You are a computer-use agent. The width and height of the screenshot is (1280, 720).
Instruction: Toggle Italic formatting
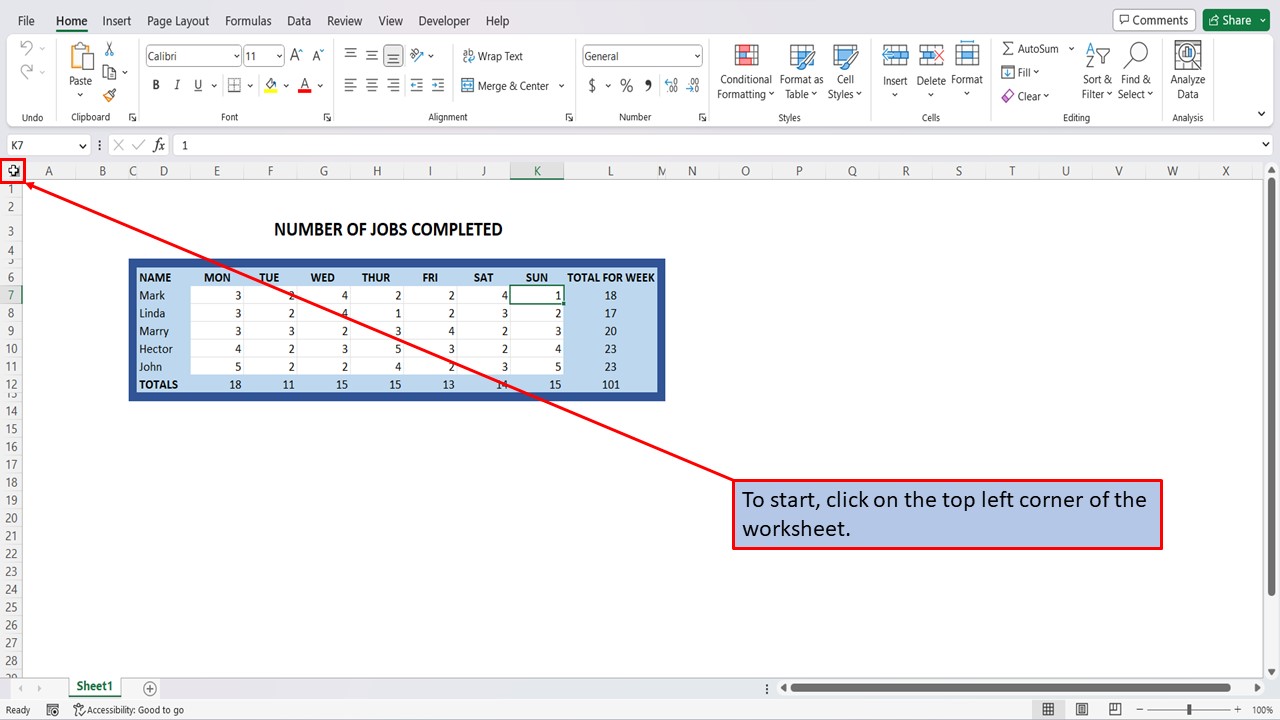(177, 86)
